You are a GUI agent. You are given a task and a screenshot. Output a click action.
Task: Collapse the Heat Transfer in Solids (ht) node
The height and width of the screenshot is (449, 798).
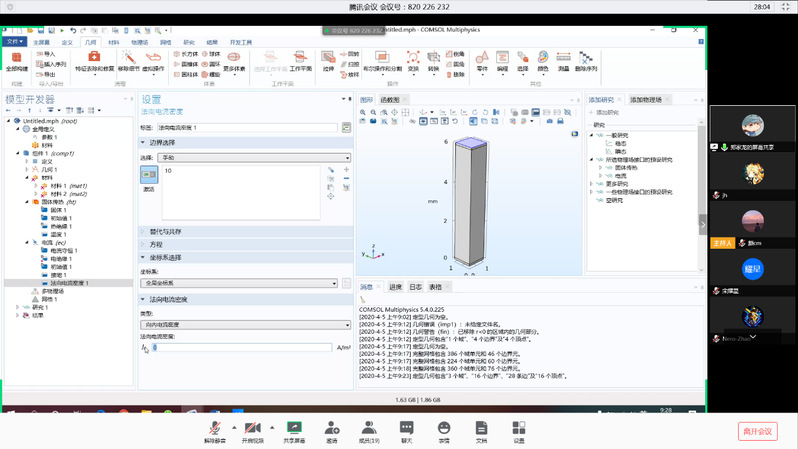tap(27, 202)
